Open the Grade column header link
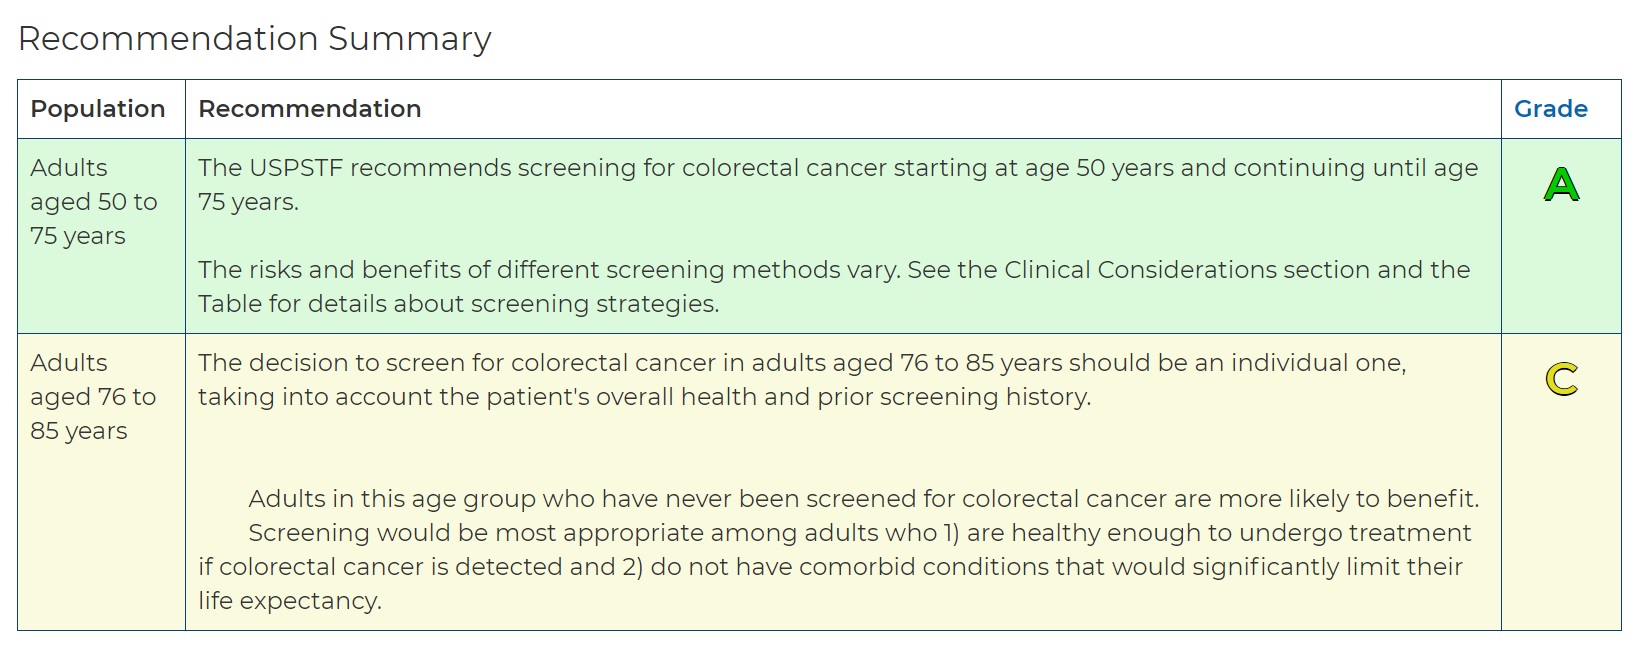This screenshot has height=647, width=1641. pyautogui.click(x=1550, y=109)
